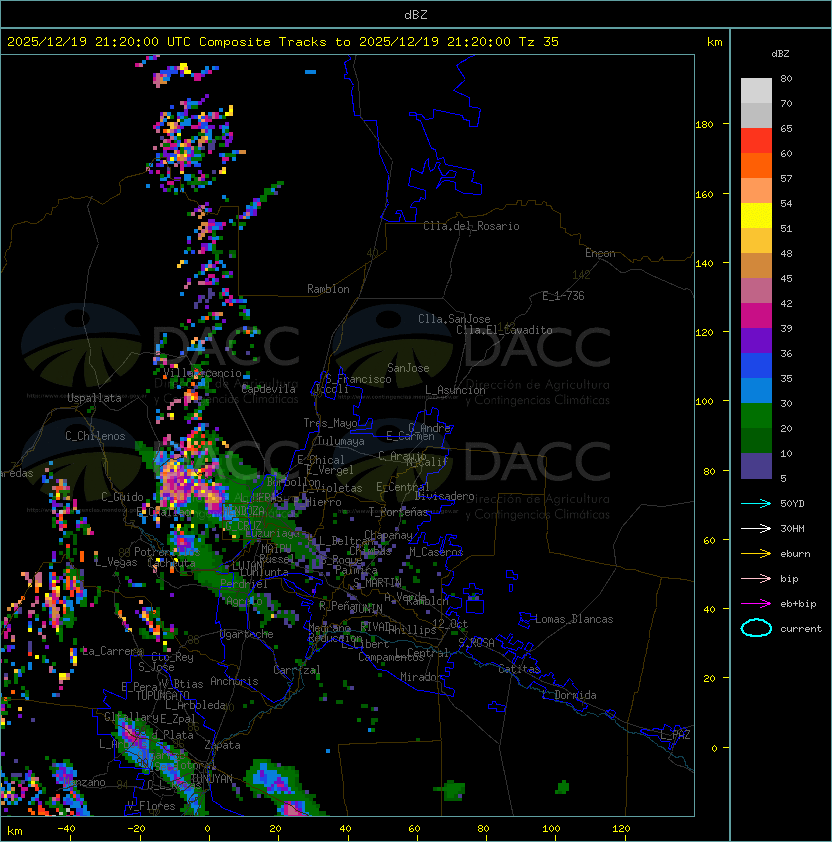This screenshot has height=842, width=832.
Task: Click the '-40' tick on the horizontal km axis
Action: [66, 829]
